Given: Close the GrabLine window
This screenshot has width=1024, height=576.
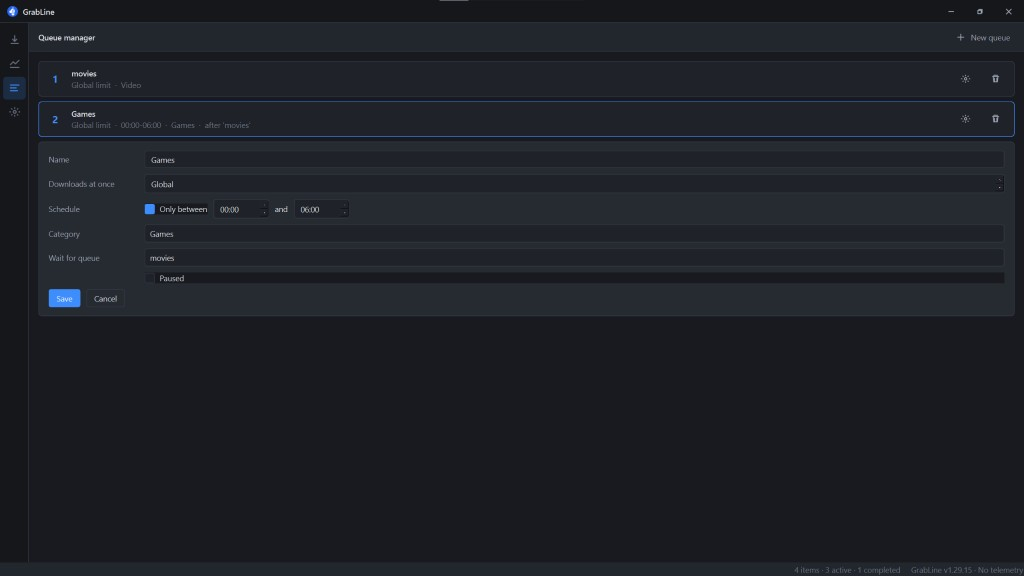Looking at the screenshot, I should (1008, 12).
